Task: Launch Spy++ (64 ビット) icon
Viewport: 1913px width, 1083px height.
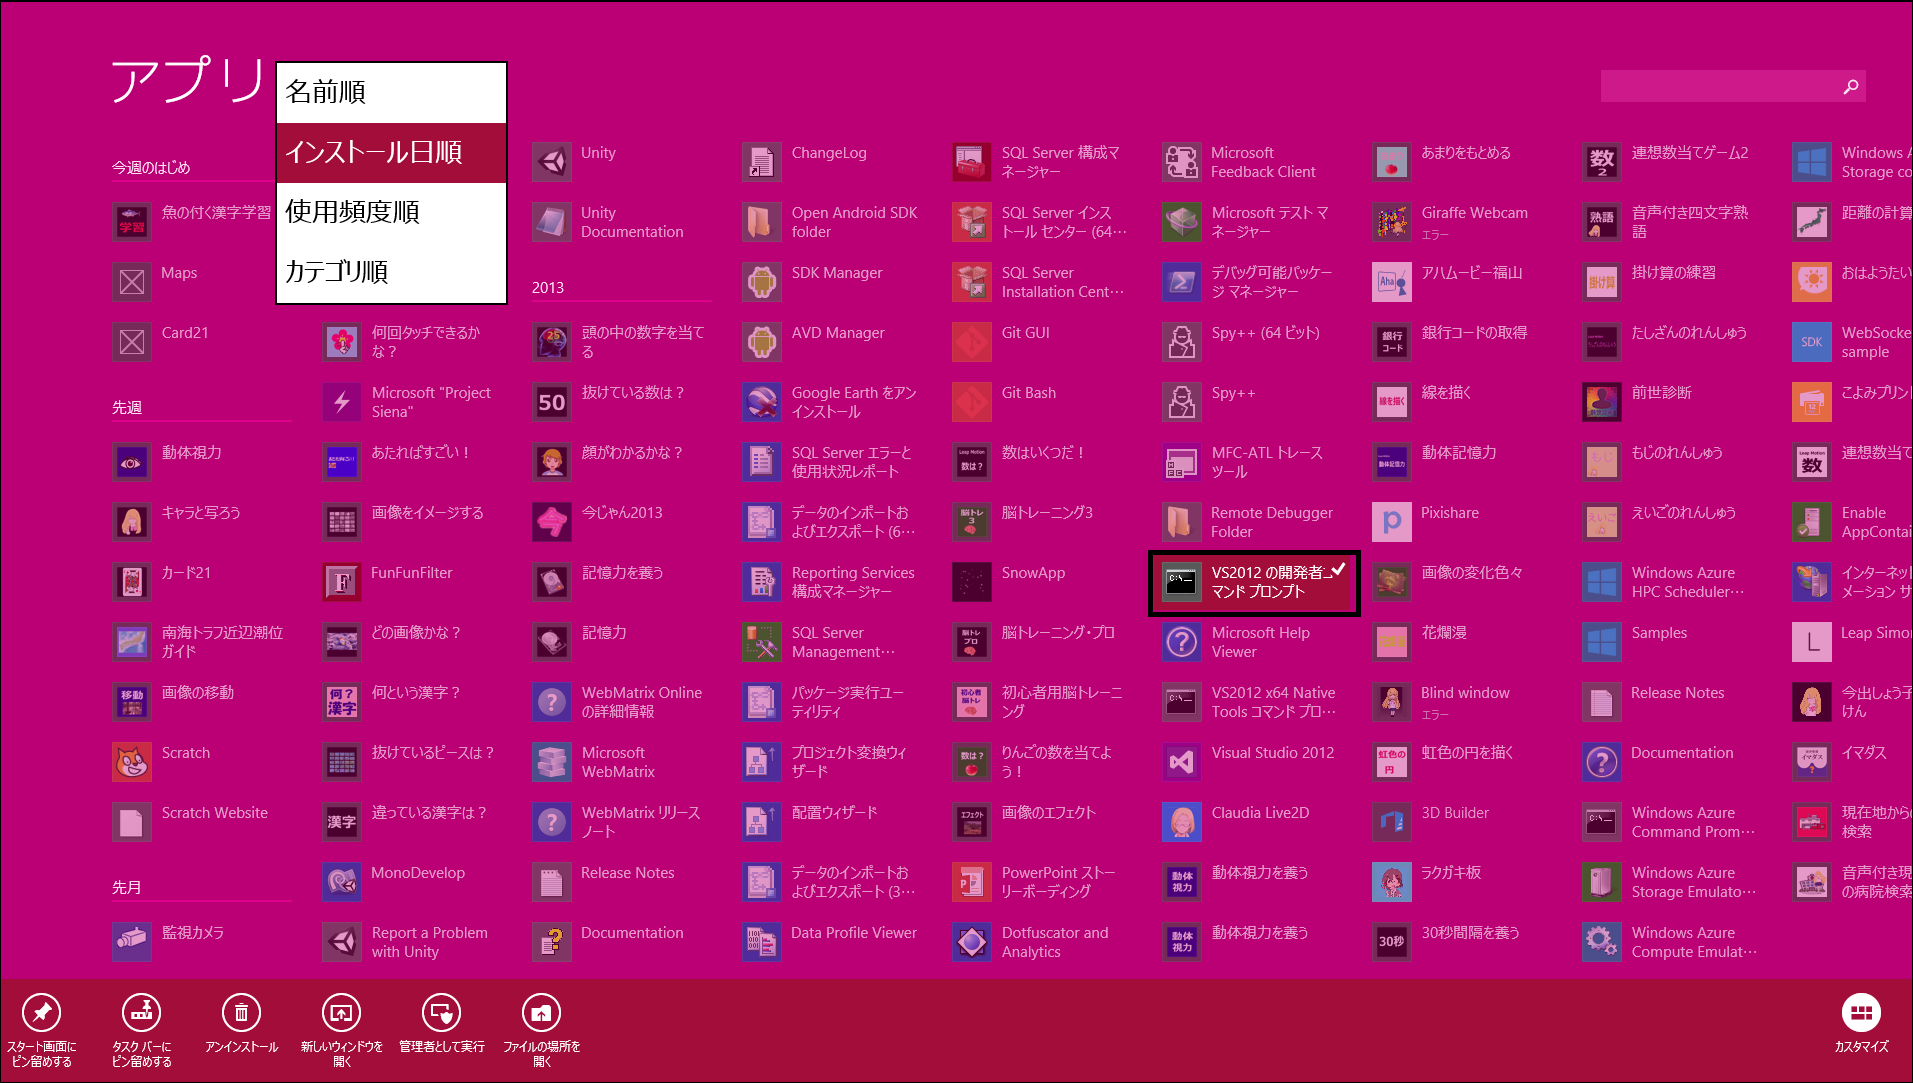Action: tap(1182, 342)
